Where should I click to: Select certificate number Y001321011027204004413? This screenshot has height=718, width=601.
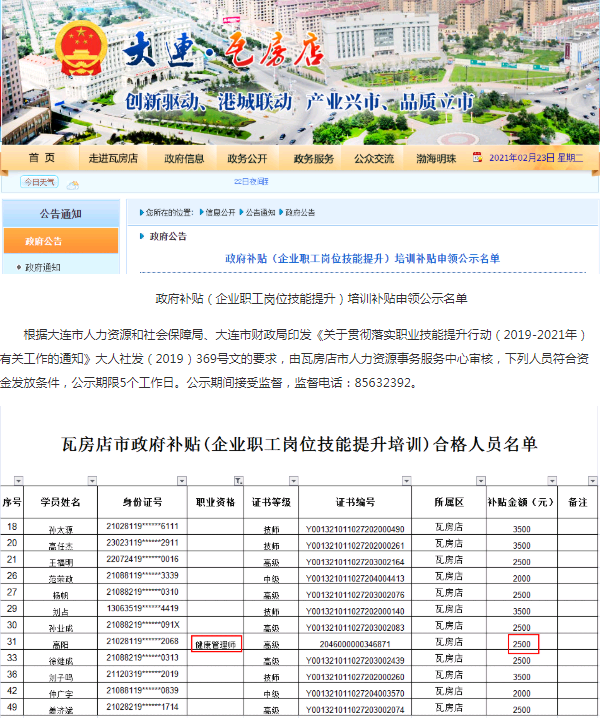355,578
